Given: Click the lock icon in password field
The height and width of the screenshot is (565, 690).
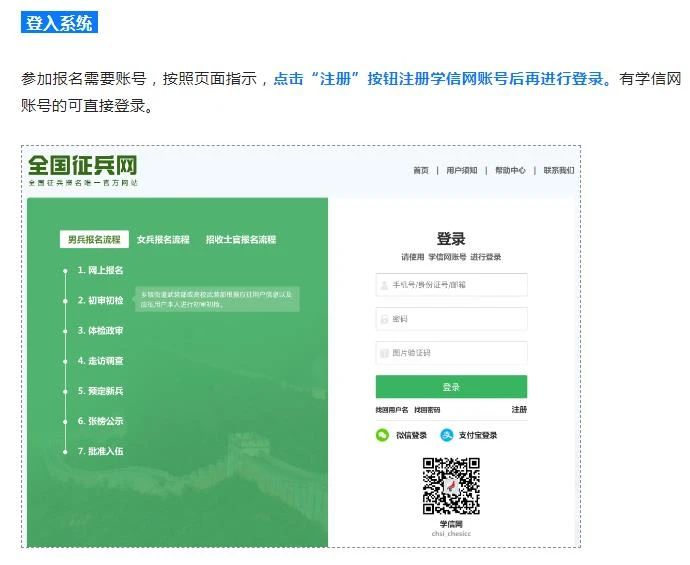Looking at the screenshot, I should (384, 319).
